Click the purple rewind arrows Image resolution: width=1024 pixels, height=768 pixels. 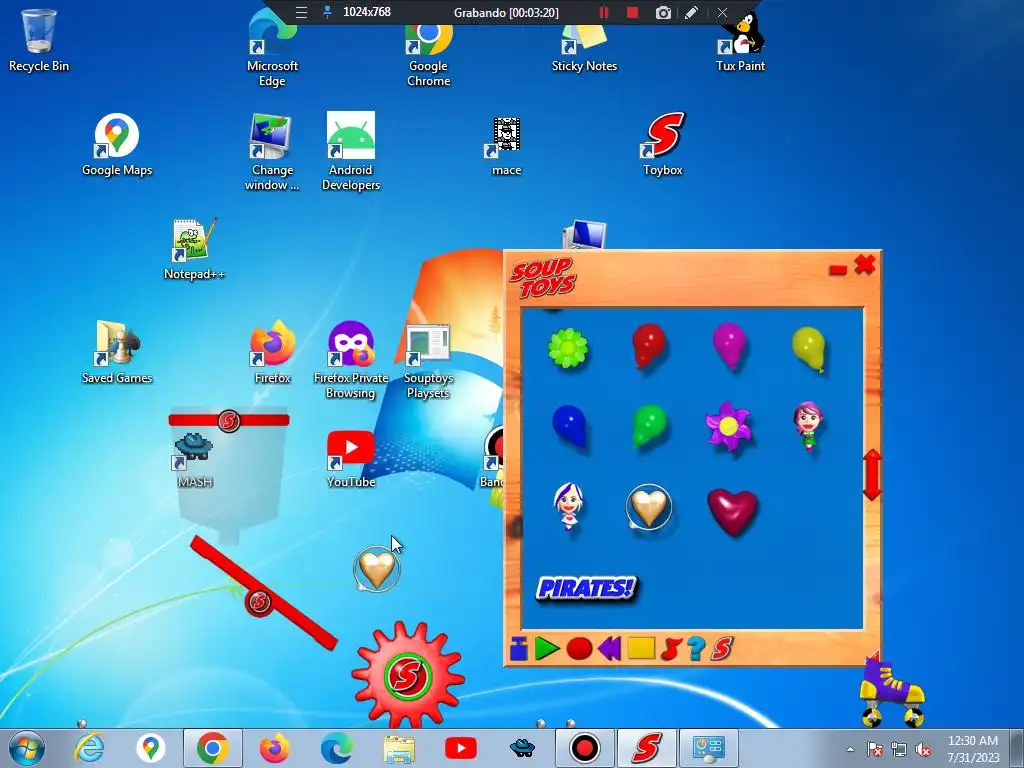pyautogui.click(x=609, y=648)
